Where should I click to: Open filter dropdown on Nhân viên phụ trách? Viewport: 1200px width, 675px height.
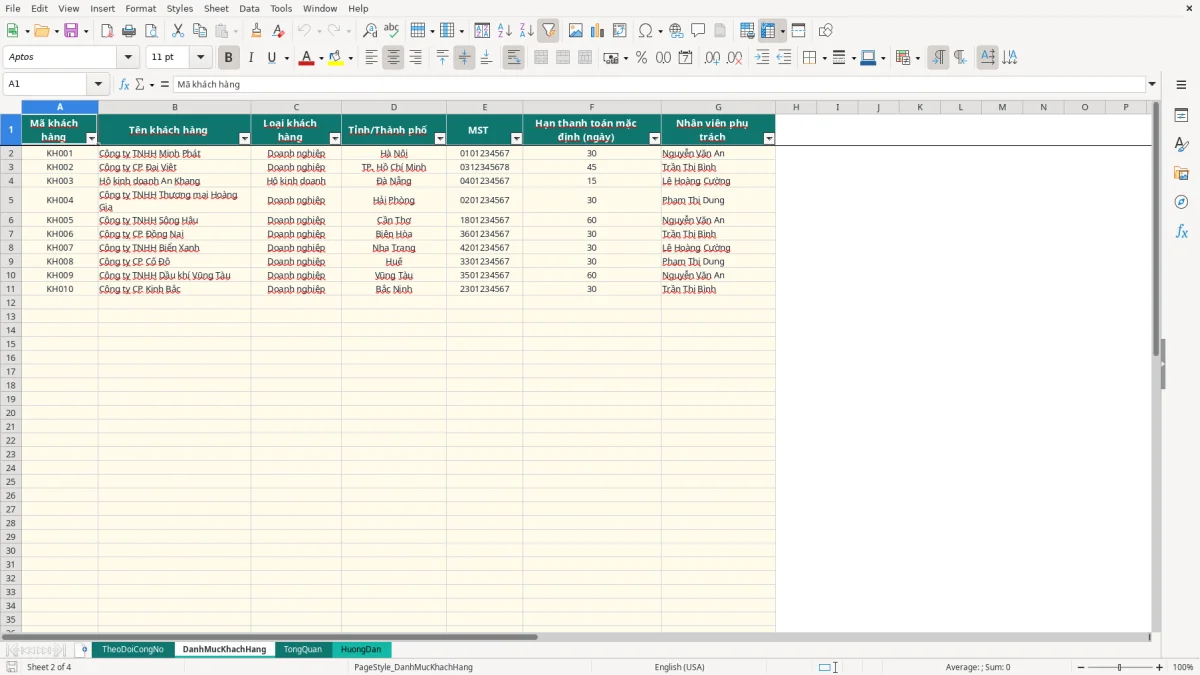click(x=769, y=139)
